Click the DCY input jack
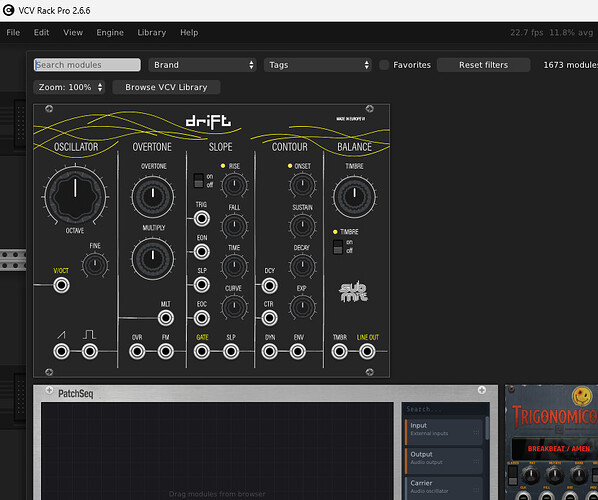 pos(269,286)
